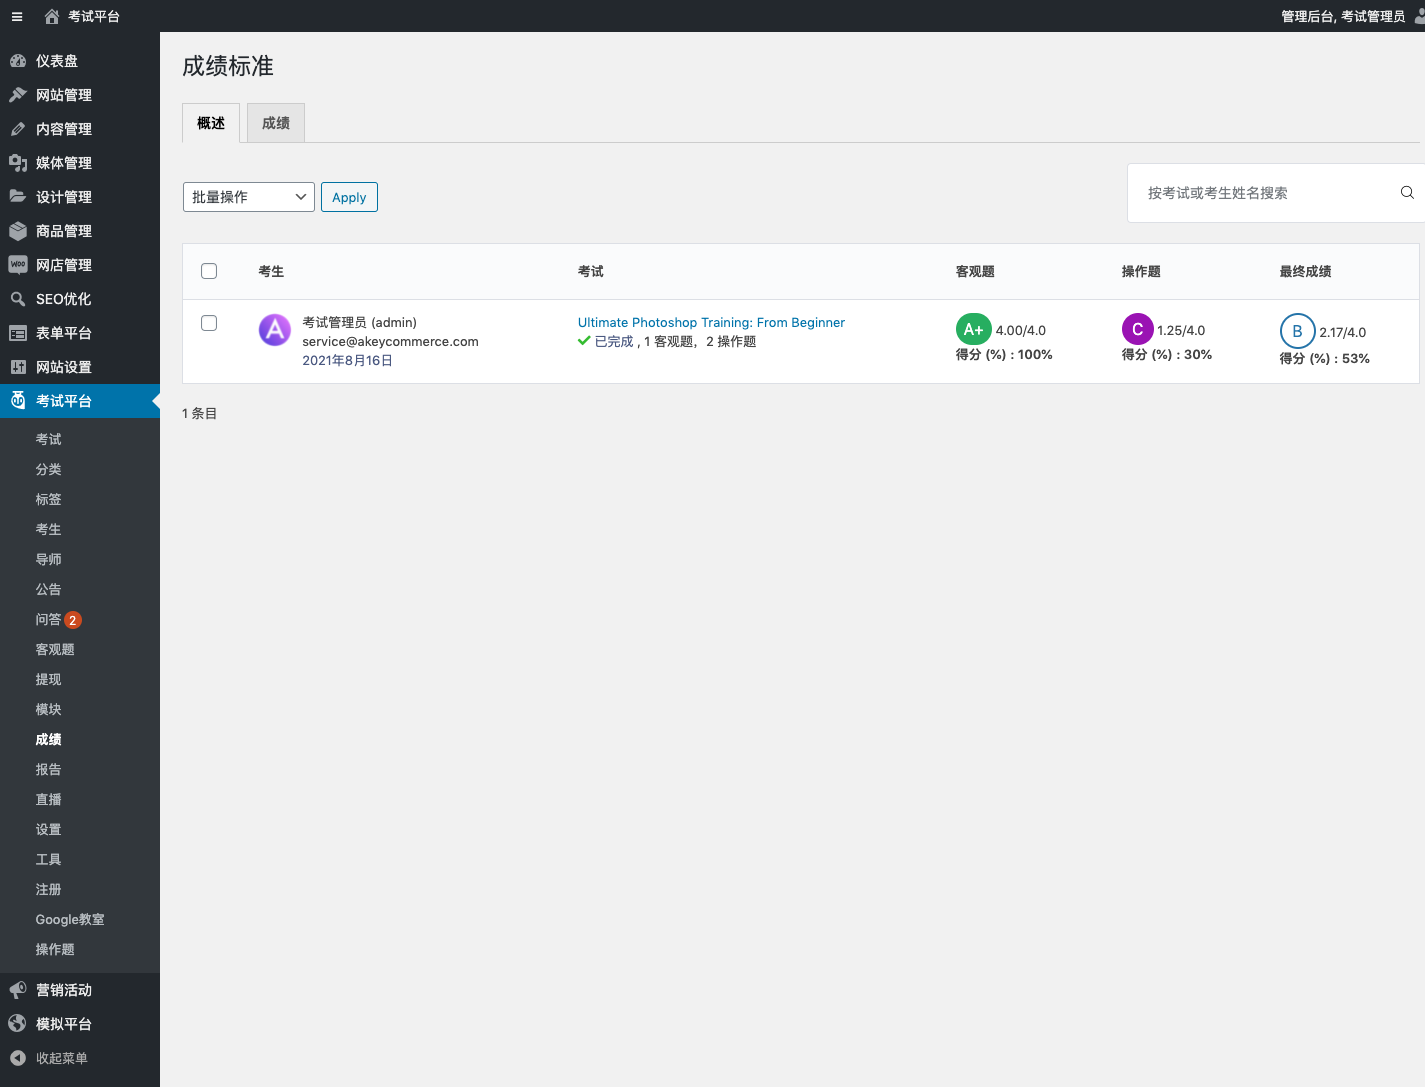Open 考试 submenu item
Viewport: 1425px width, 1087px height.
[48, 439]
